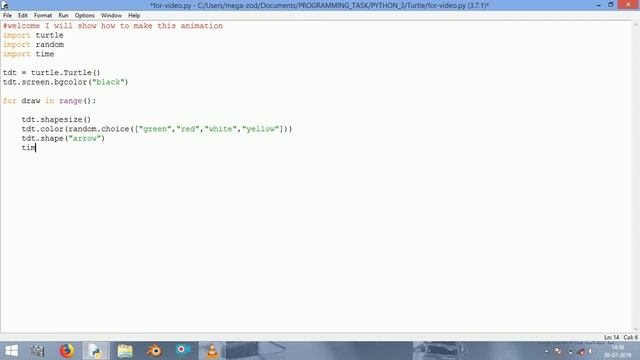Open the Options menu
Image resolution: width=640 pixels, height=360 pixels.
point(84,16)
